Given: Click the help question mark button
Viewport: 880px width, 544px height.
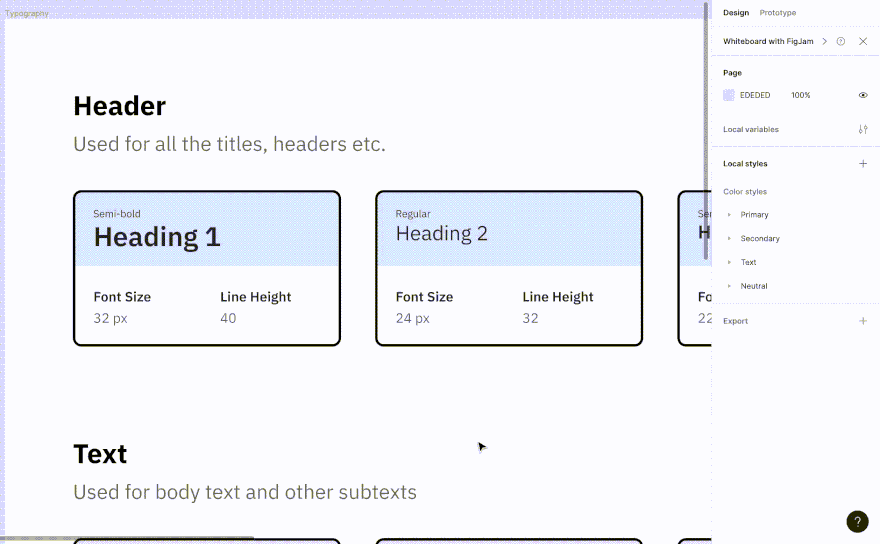Looking at the screenshot, I should click(x=857, y=521).
